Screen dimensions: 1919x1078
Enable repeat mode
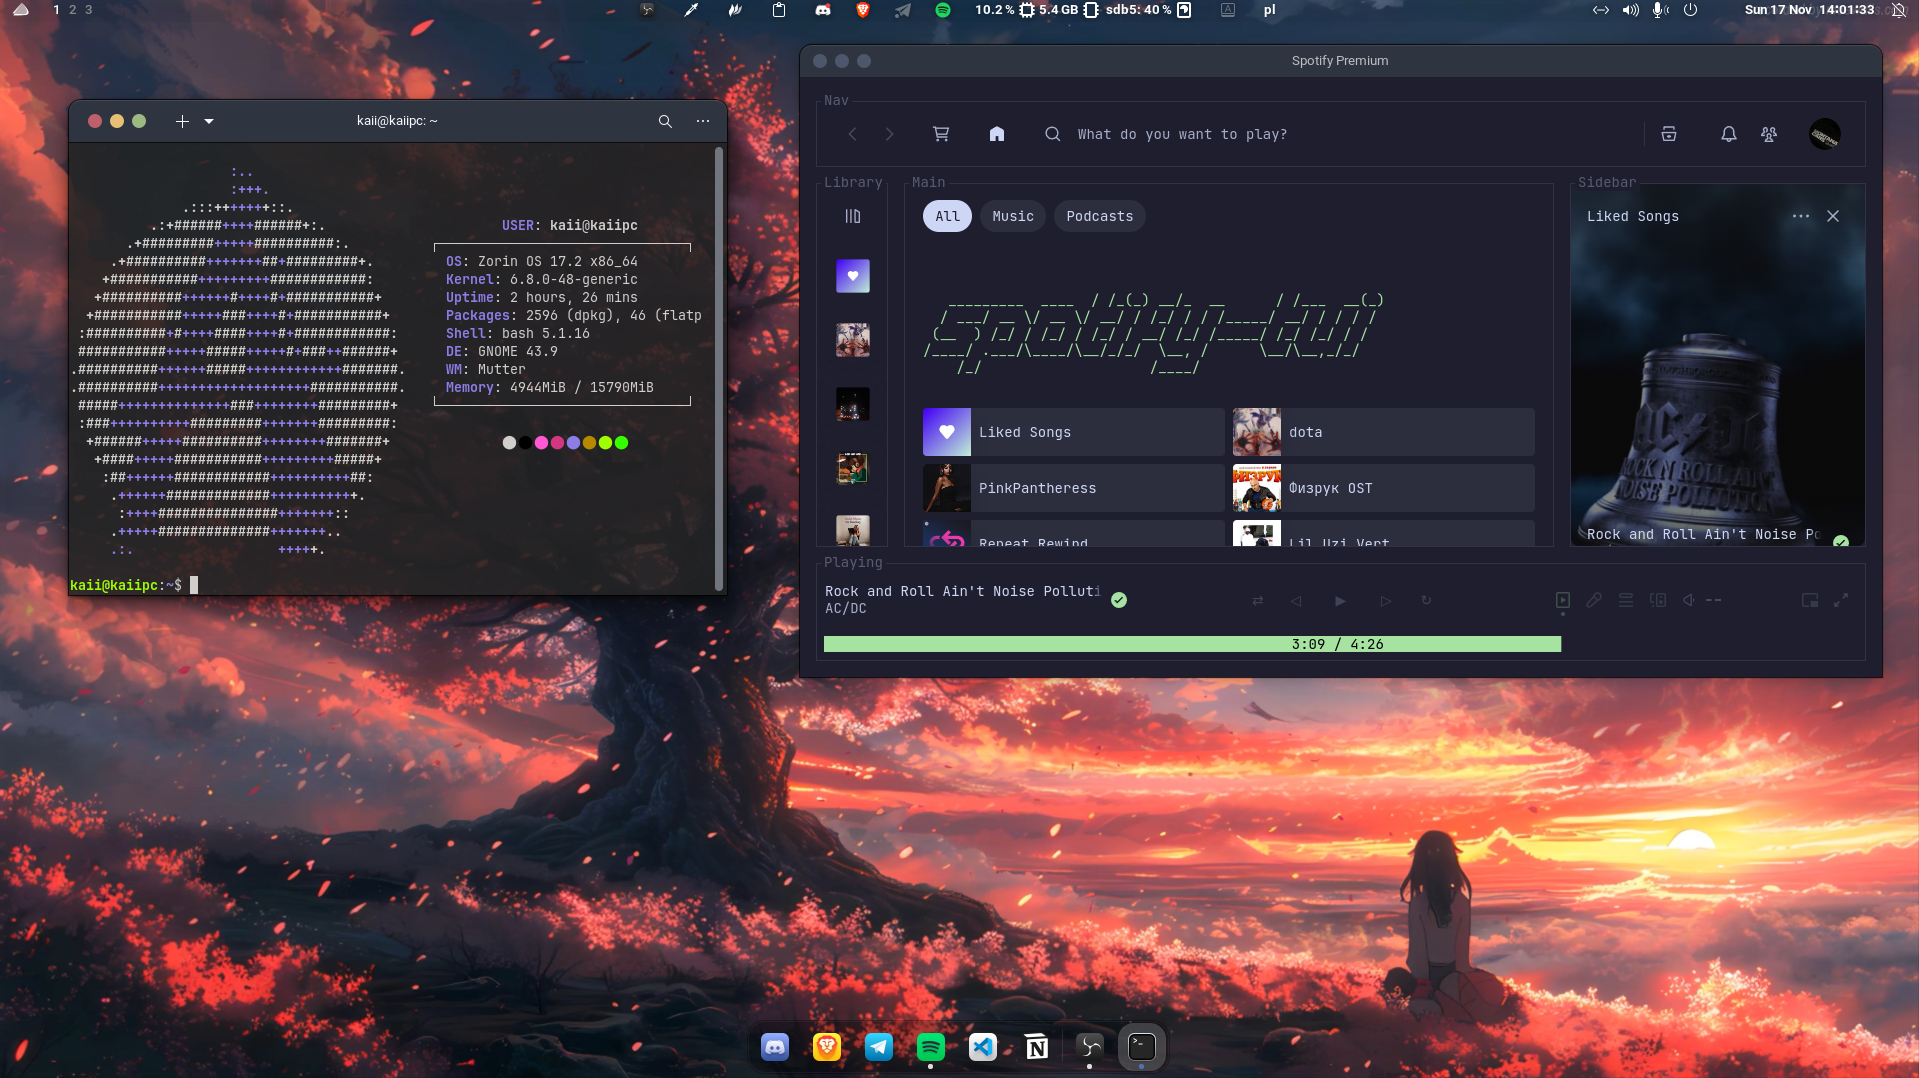[1426, 601]
